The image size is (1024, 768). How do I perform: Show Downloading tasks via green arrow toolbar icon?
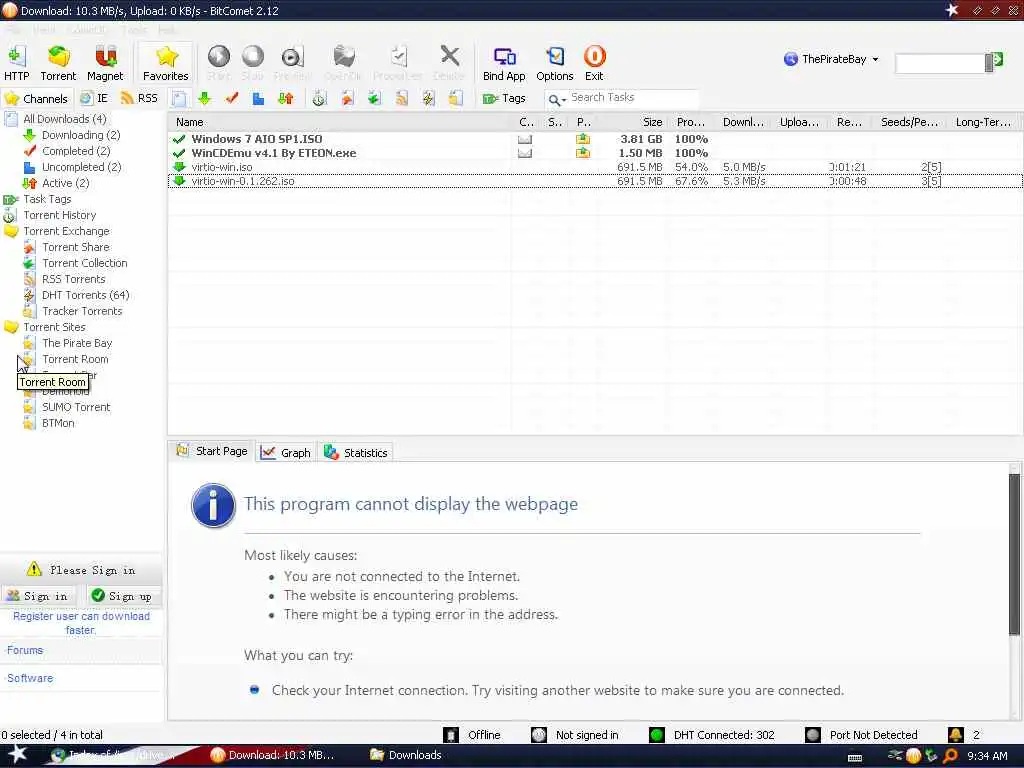(x=204, y=99)
